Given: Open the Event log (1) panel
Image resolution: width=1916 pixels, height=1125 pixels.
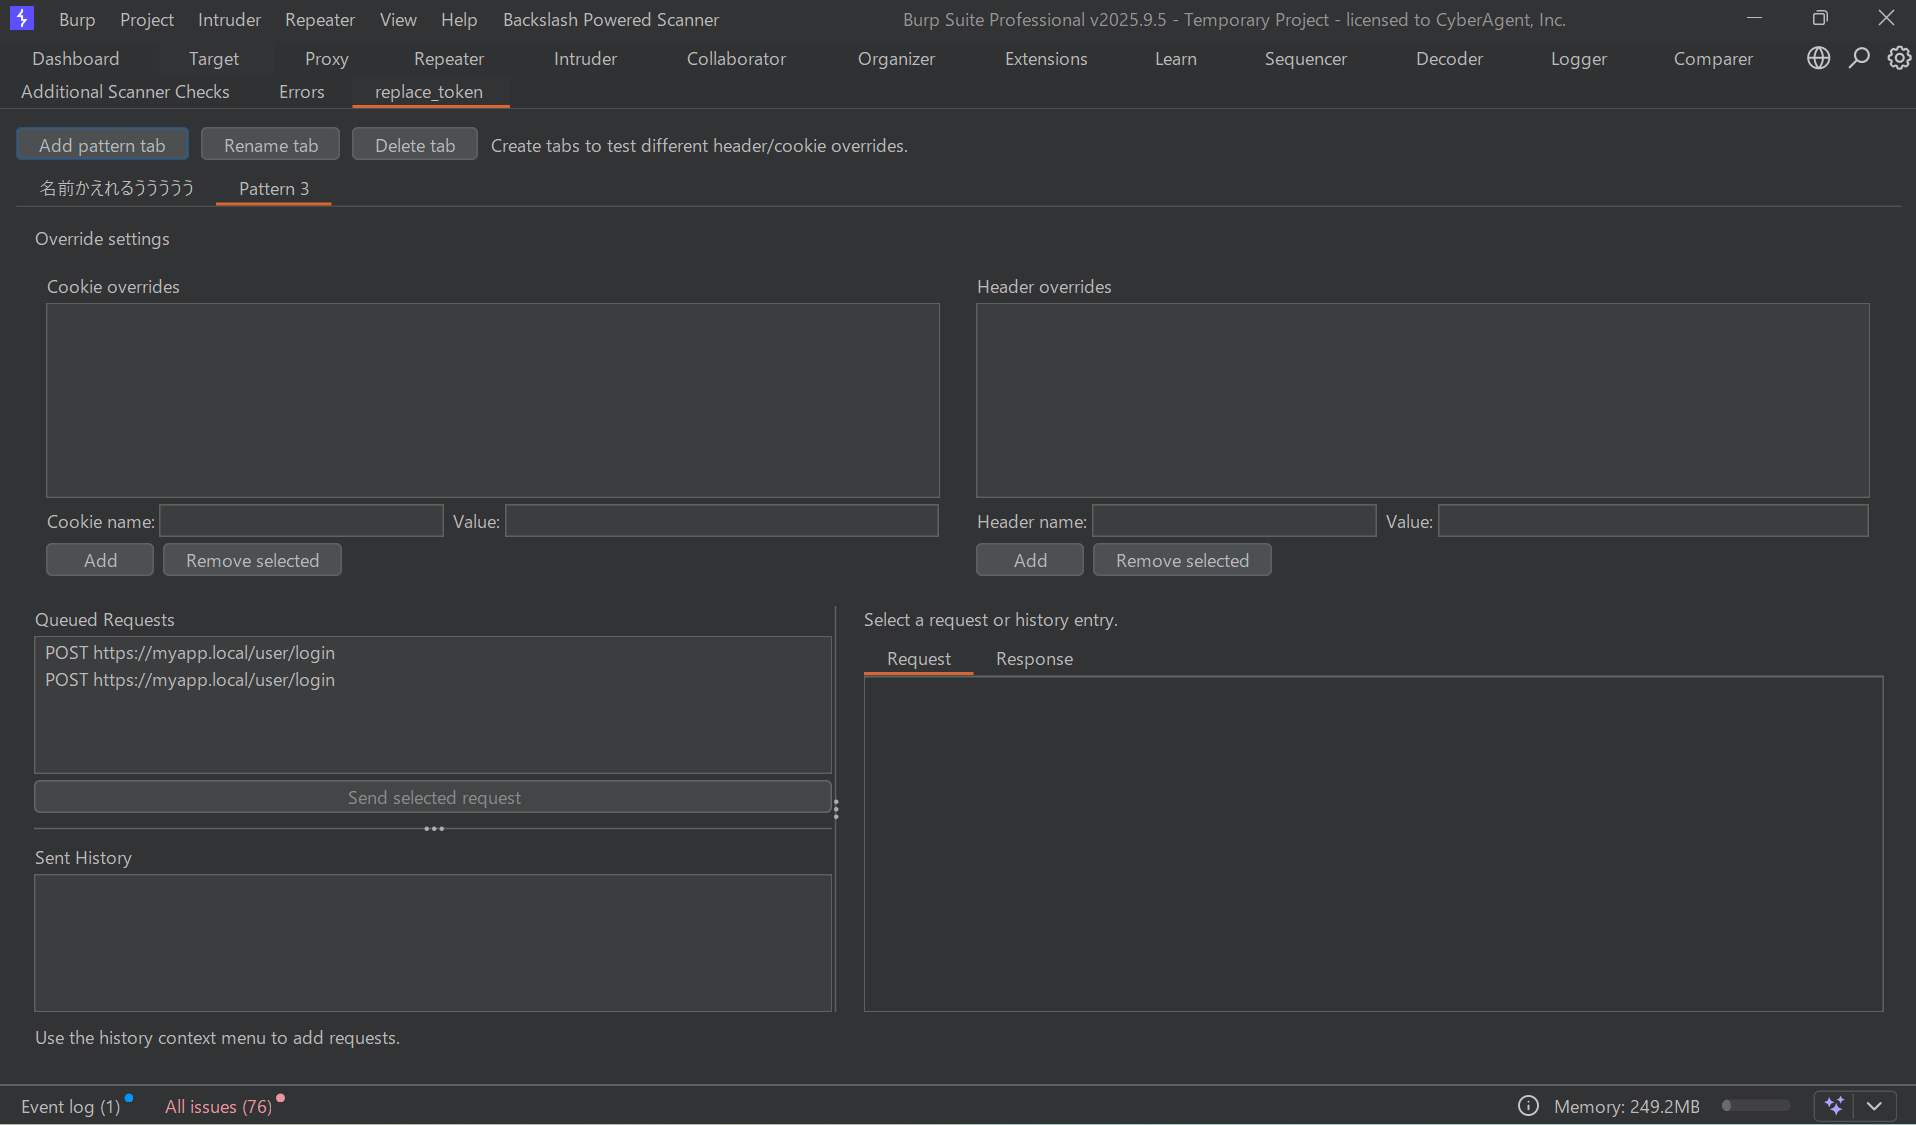Looking at the screenshot, I should point(71,1106).
